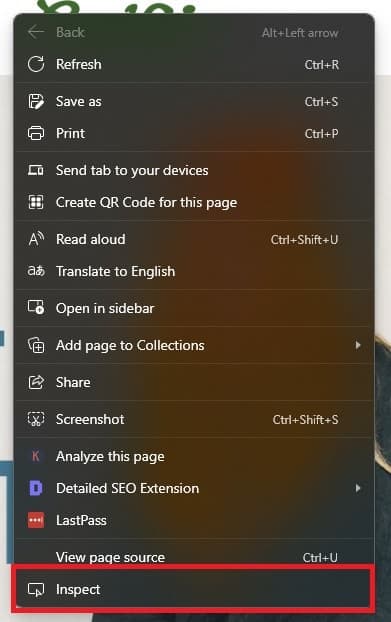Choose Send tab to your devices
The height and width of the screenshot is (622, 391).
pos(194,170)
